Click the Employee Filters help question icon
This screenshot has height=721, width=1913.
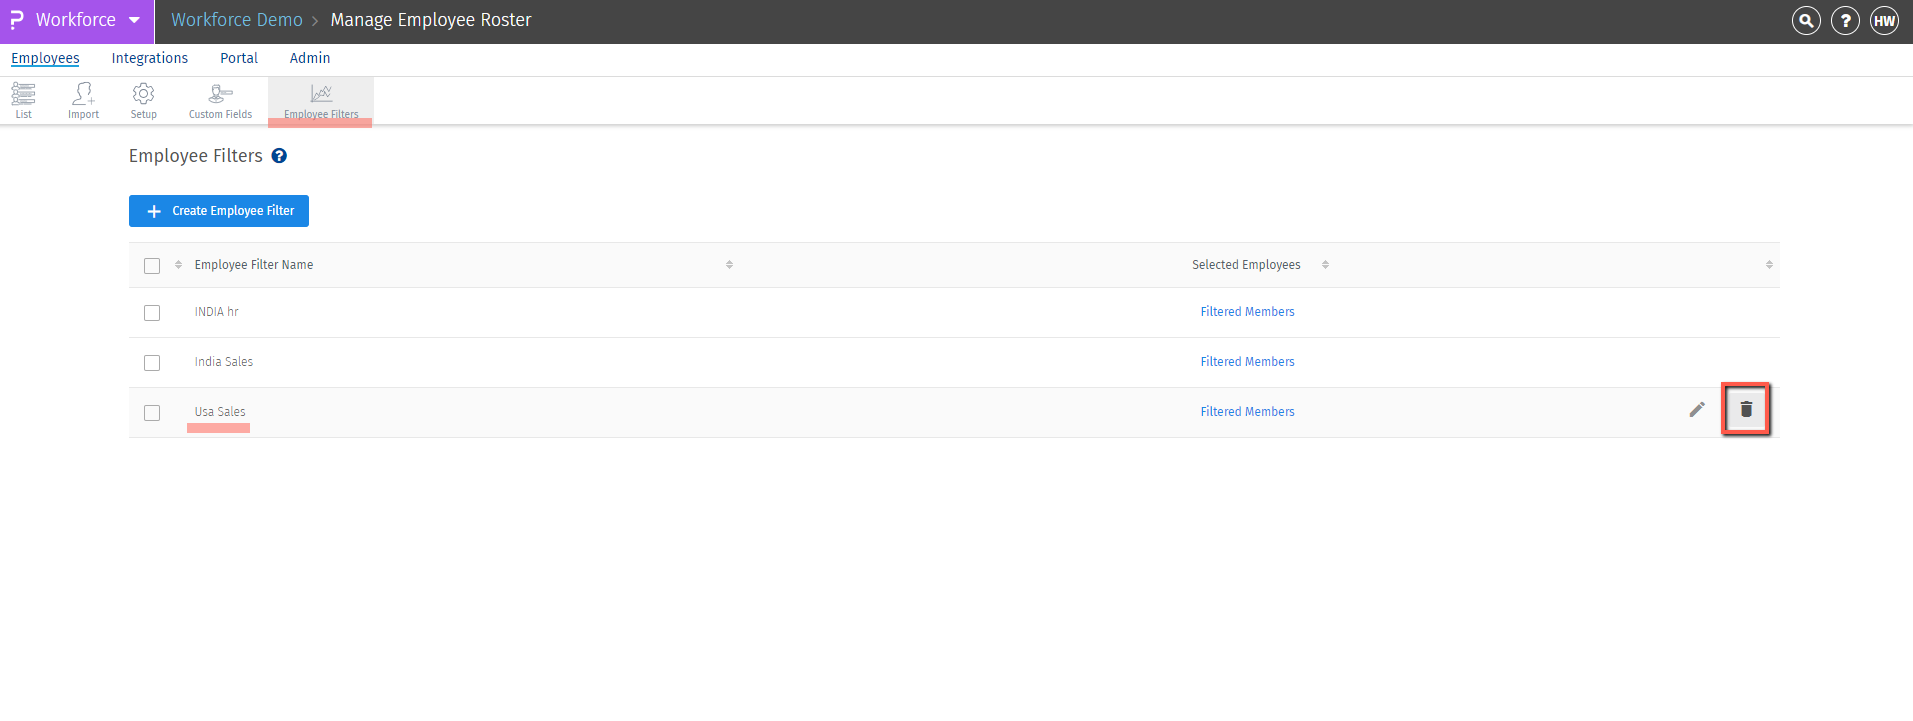click(x=279, y=156)
